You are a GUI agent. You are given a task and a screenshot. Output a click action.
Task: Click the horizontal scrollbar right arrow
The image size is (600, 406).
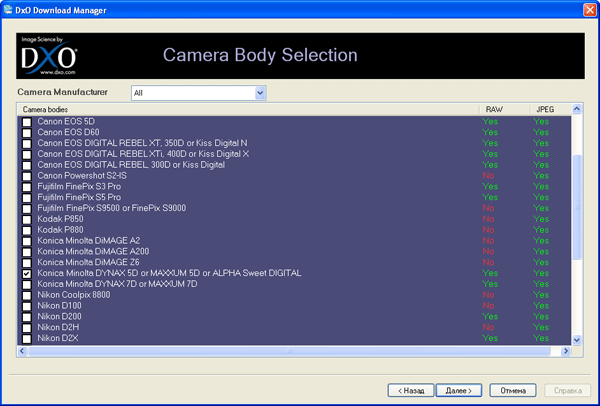(x=566, y=351)
